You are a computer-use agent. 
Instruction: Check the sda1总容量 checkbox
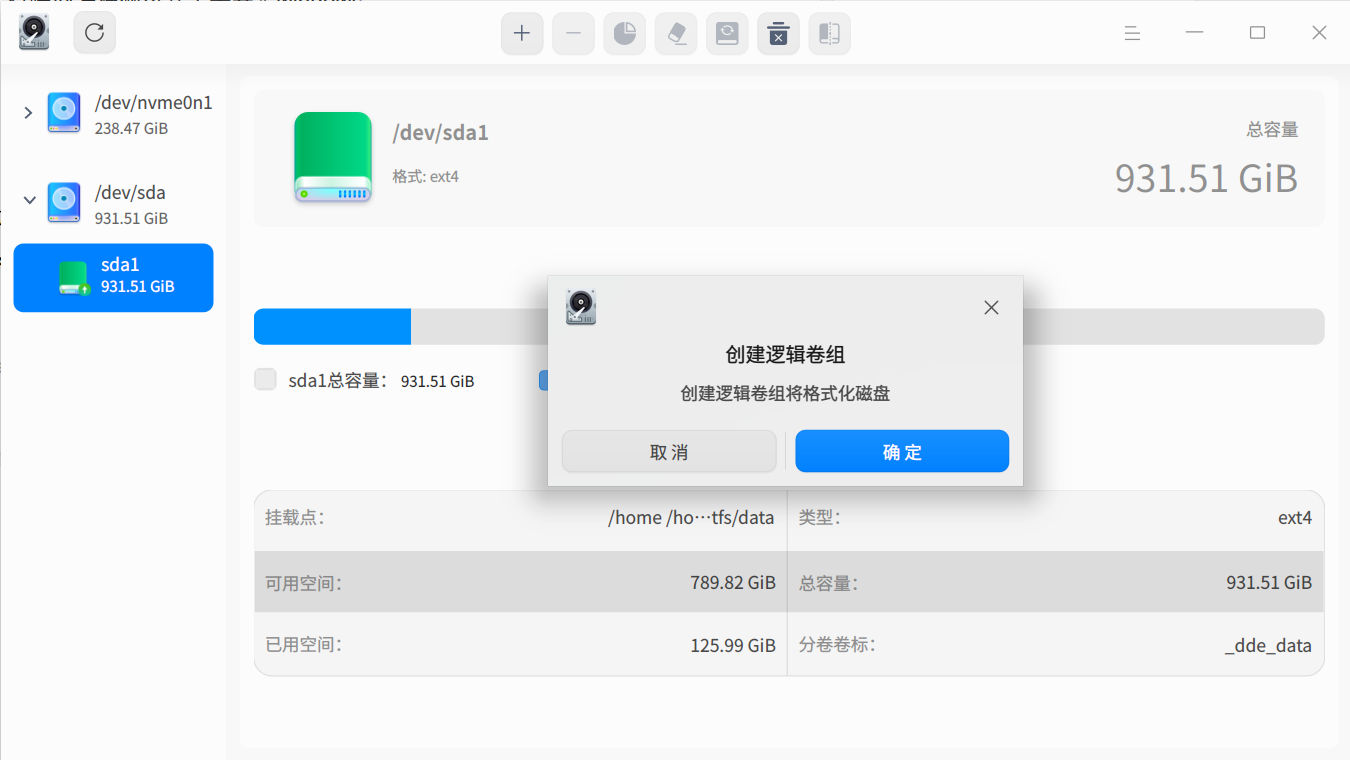pos(265,380)
